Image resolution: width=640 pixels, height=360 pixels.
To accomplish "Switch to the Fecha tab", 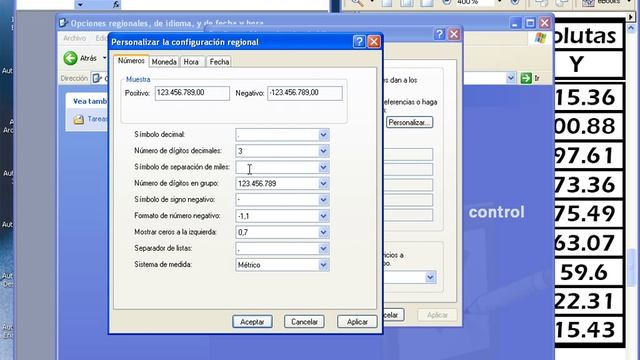I will (x=219, y=62).
